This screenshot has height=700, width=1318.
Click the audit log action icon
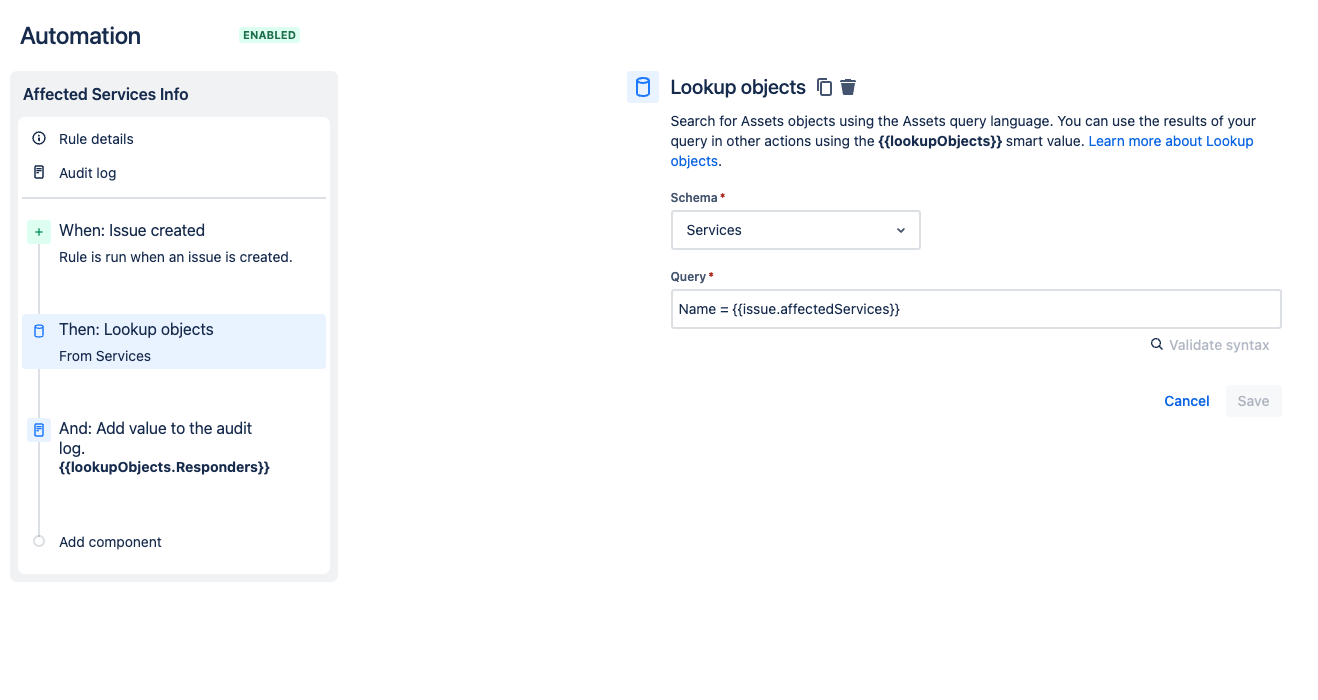[x=39, y=430]
